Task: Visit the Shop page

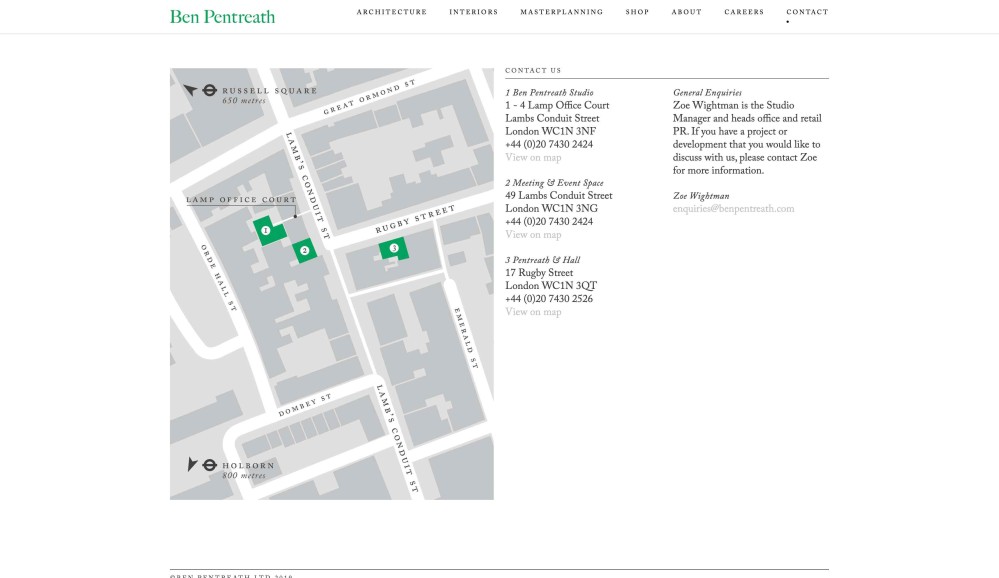Action: click(637, 12)
